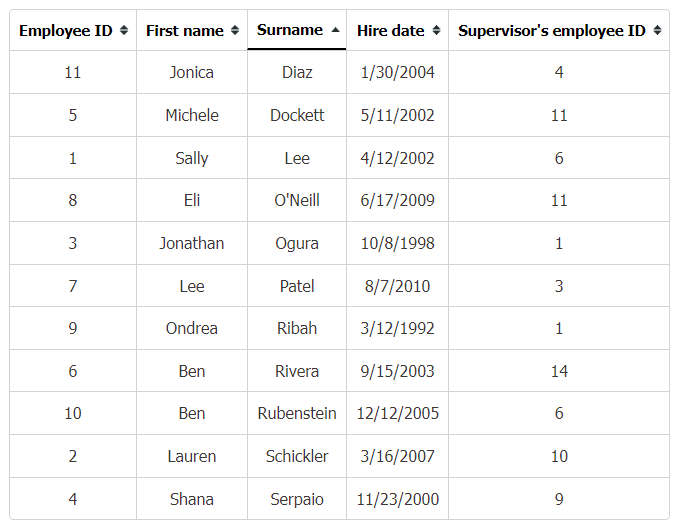Sort by Supervisor's employee ID header

tap(559, 30)
